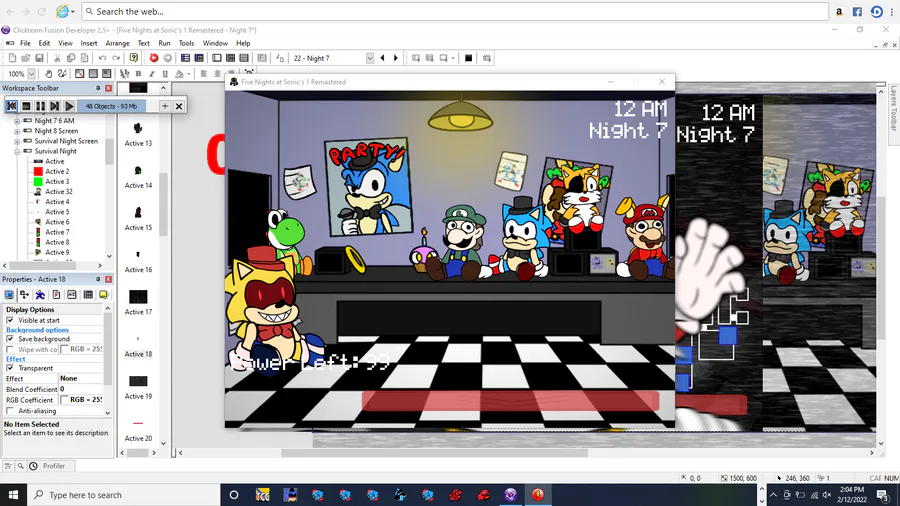900x506 pixels.
Task: Click the RGB Coefficient color swatch
Action: point(64,400)
